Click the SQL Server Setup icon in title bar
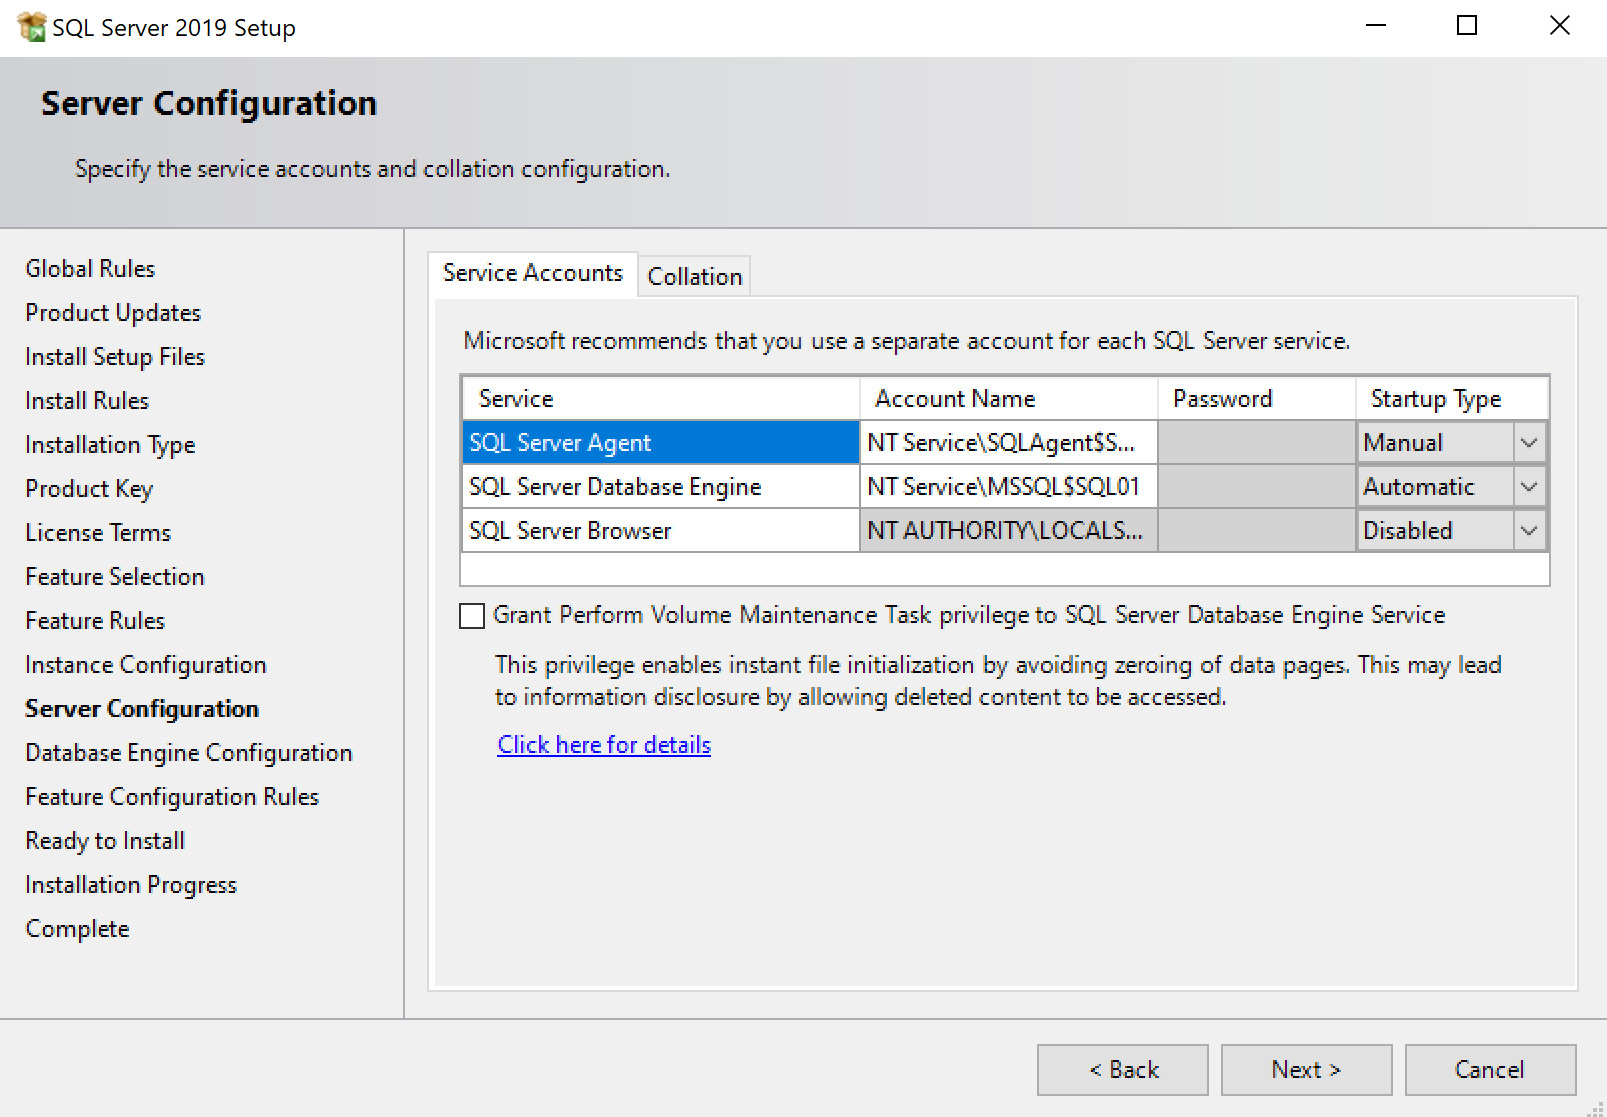The height and width of the screenshot is (1117, 1607). (31, 25)
